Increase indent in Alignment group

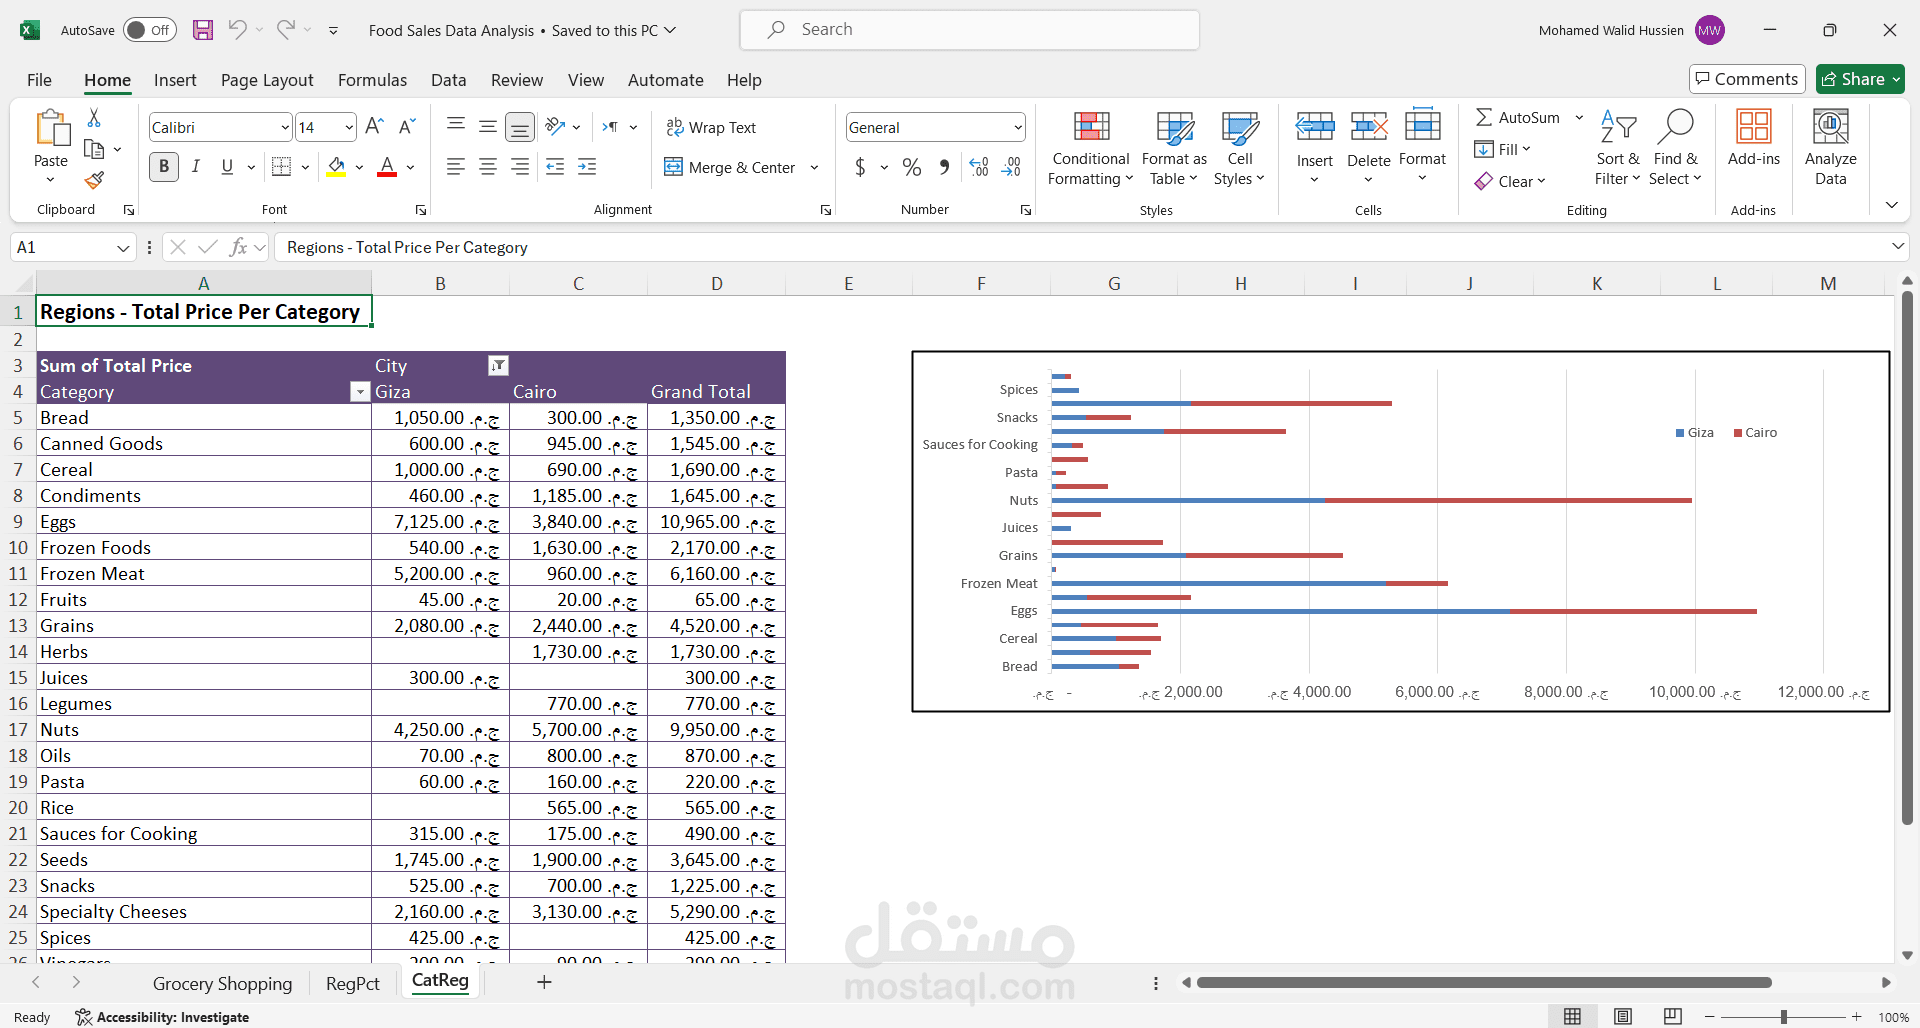tap(587, 167)
